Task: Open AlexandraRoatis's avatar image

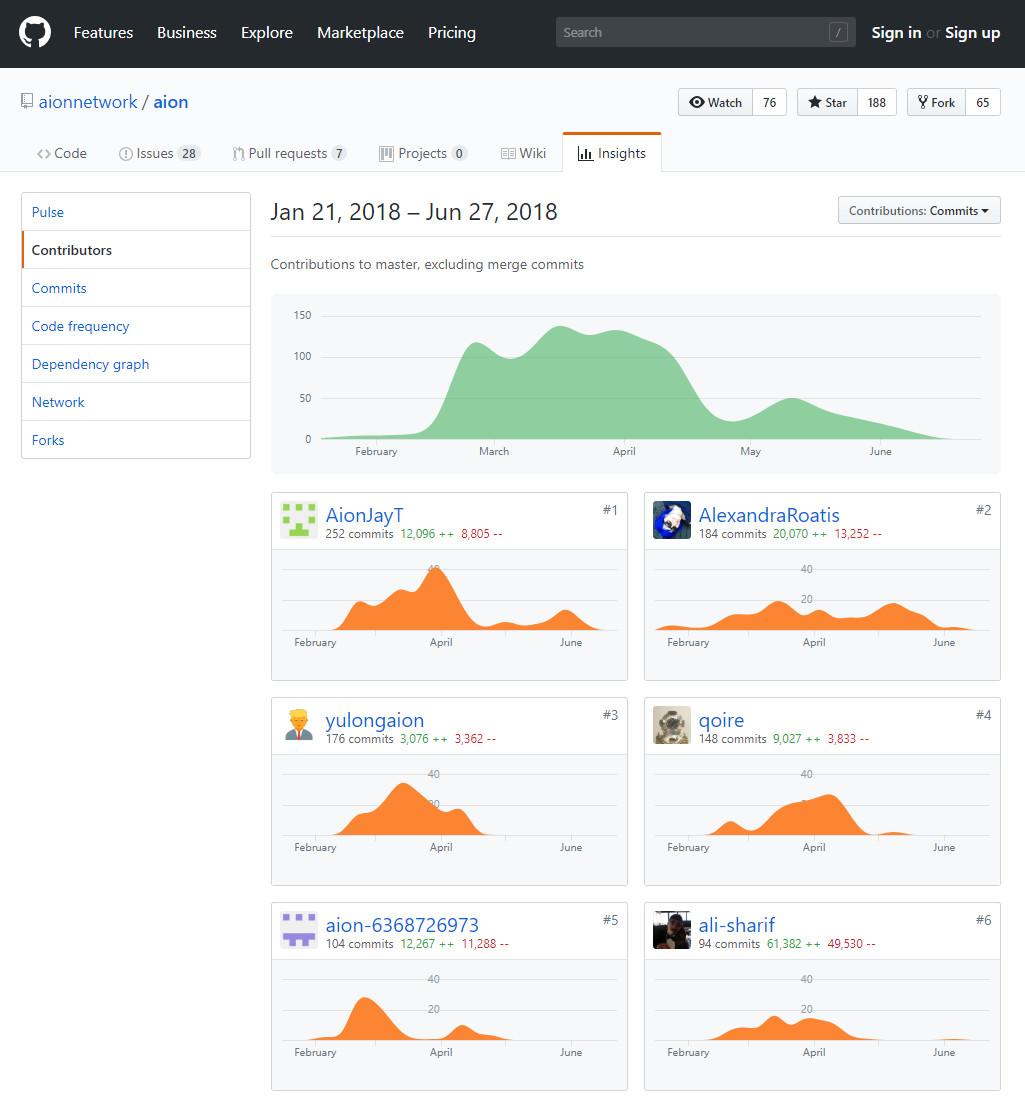Action: pos(672,520)
